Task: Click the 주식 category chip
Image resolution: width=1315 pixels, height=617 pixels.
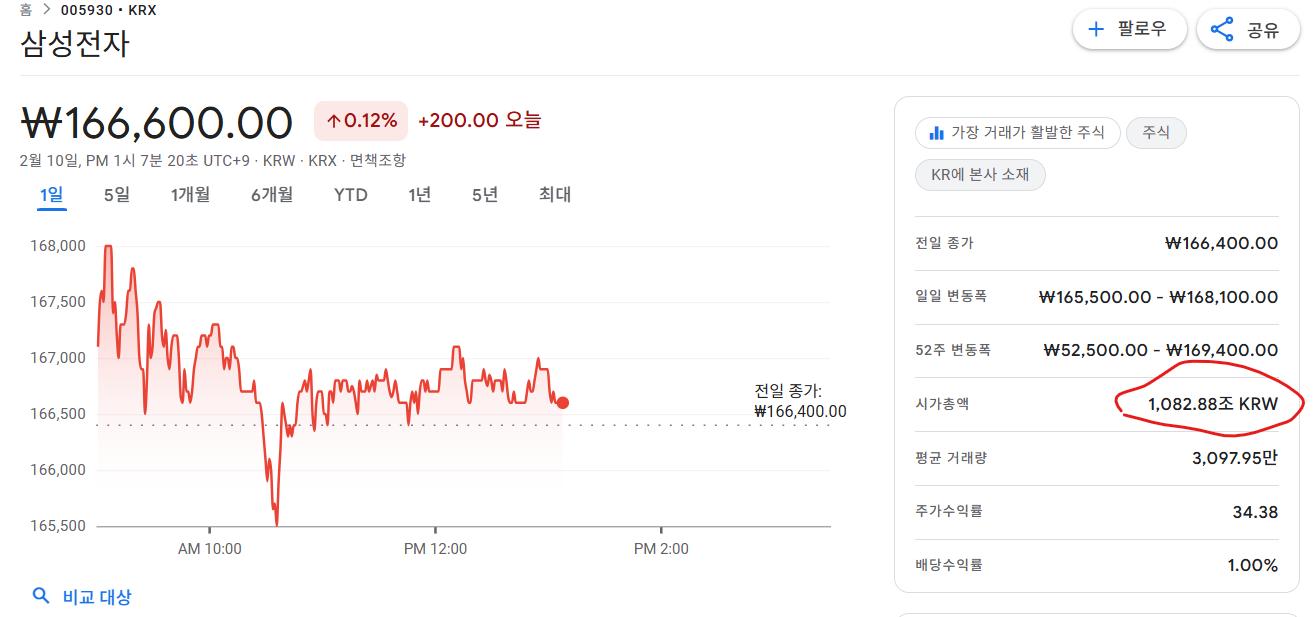Action: pos(1156,132)
